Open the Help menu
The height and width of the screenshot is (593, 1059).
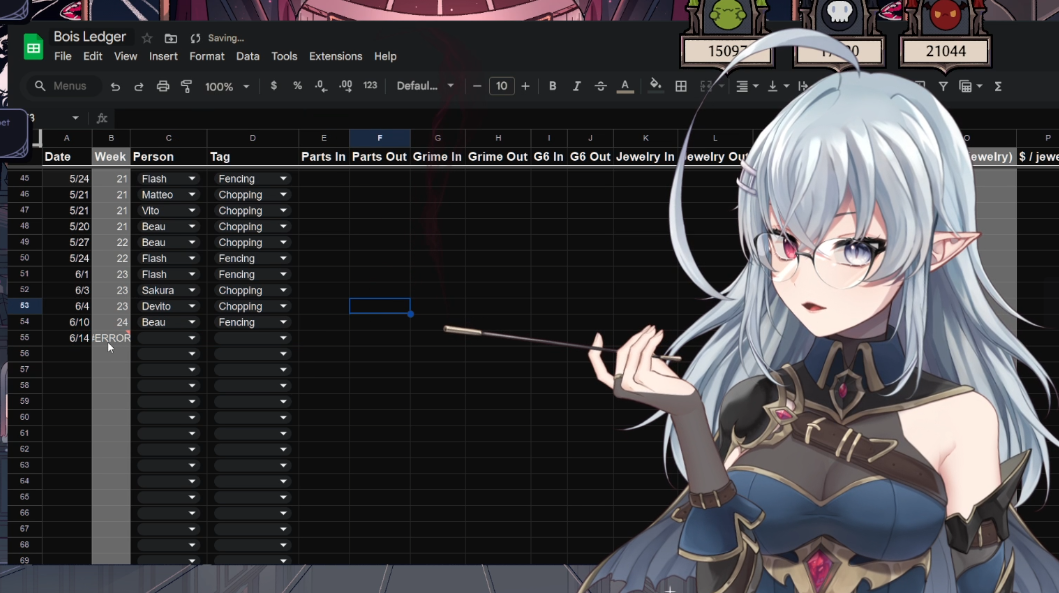point(385,56)
